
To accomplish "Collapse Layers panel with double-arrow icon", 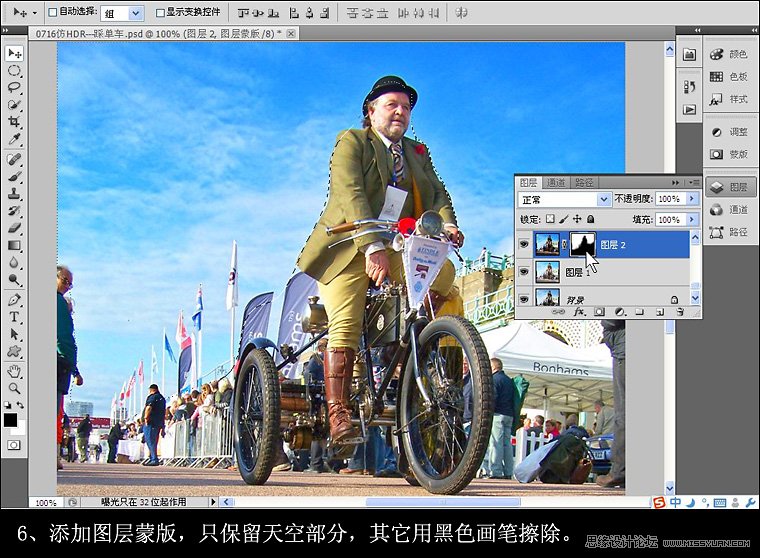I will tap(675, 183).
